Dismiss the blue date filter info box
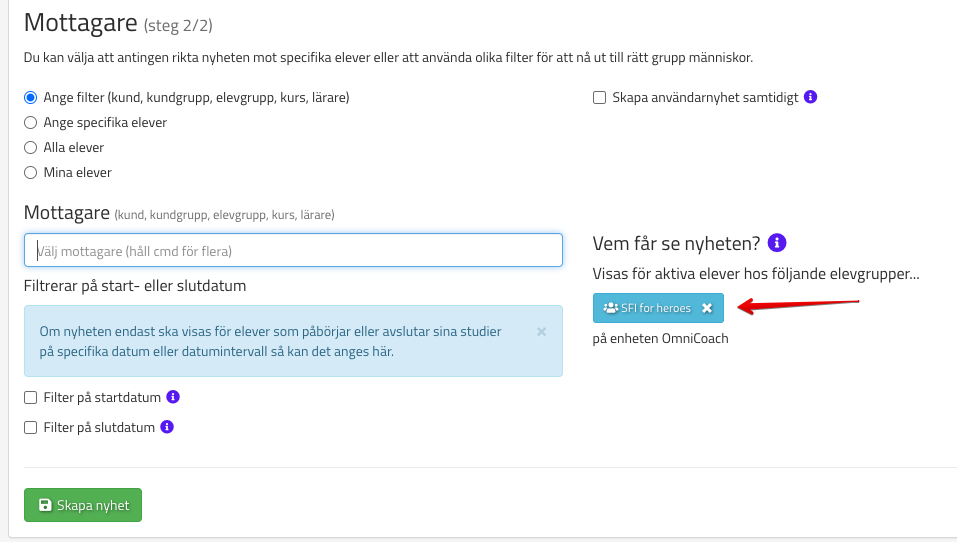Viewport: 957px width, 542px height. pyautogui.click(x=542, y=331)
